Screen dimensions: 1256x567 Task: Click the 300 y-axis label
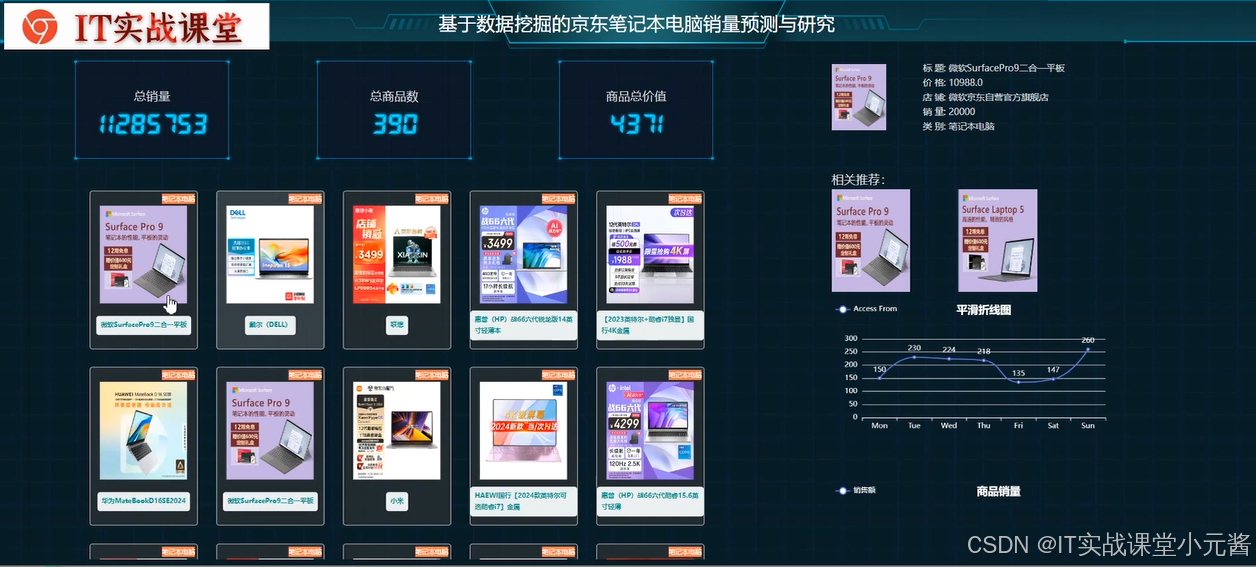851,339
